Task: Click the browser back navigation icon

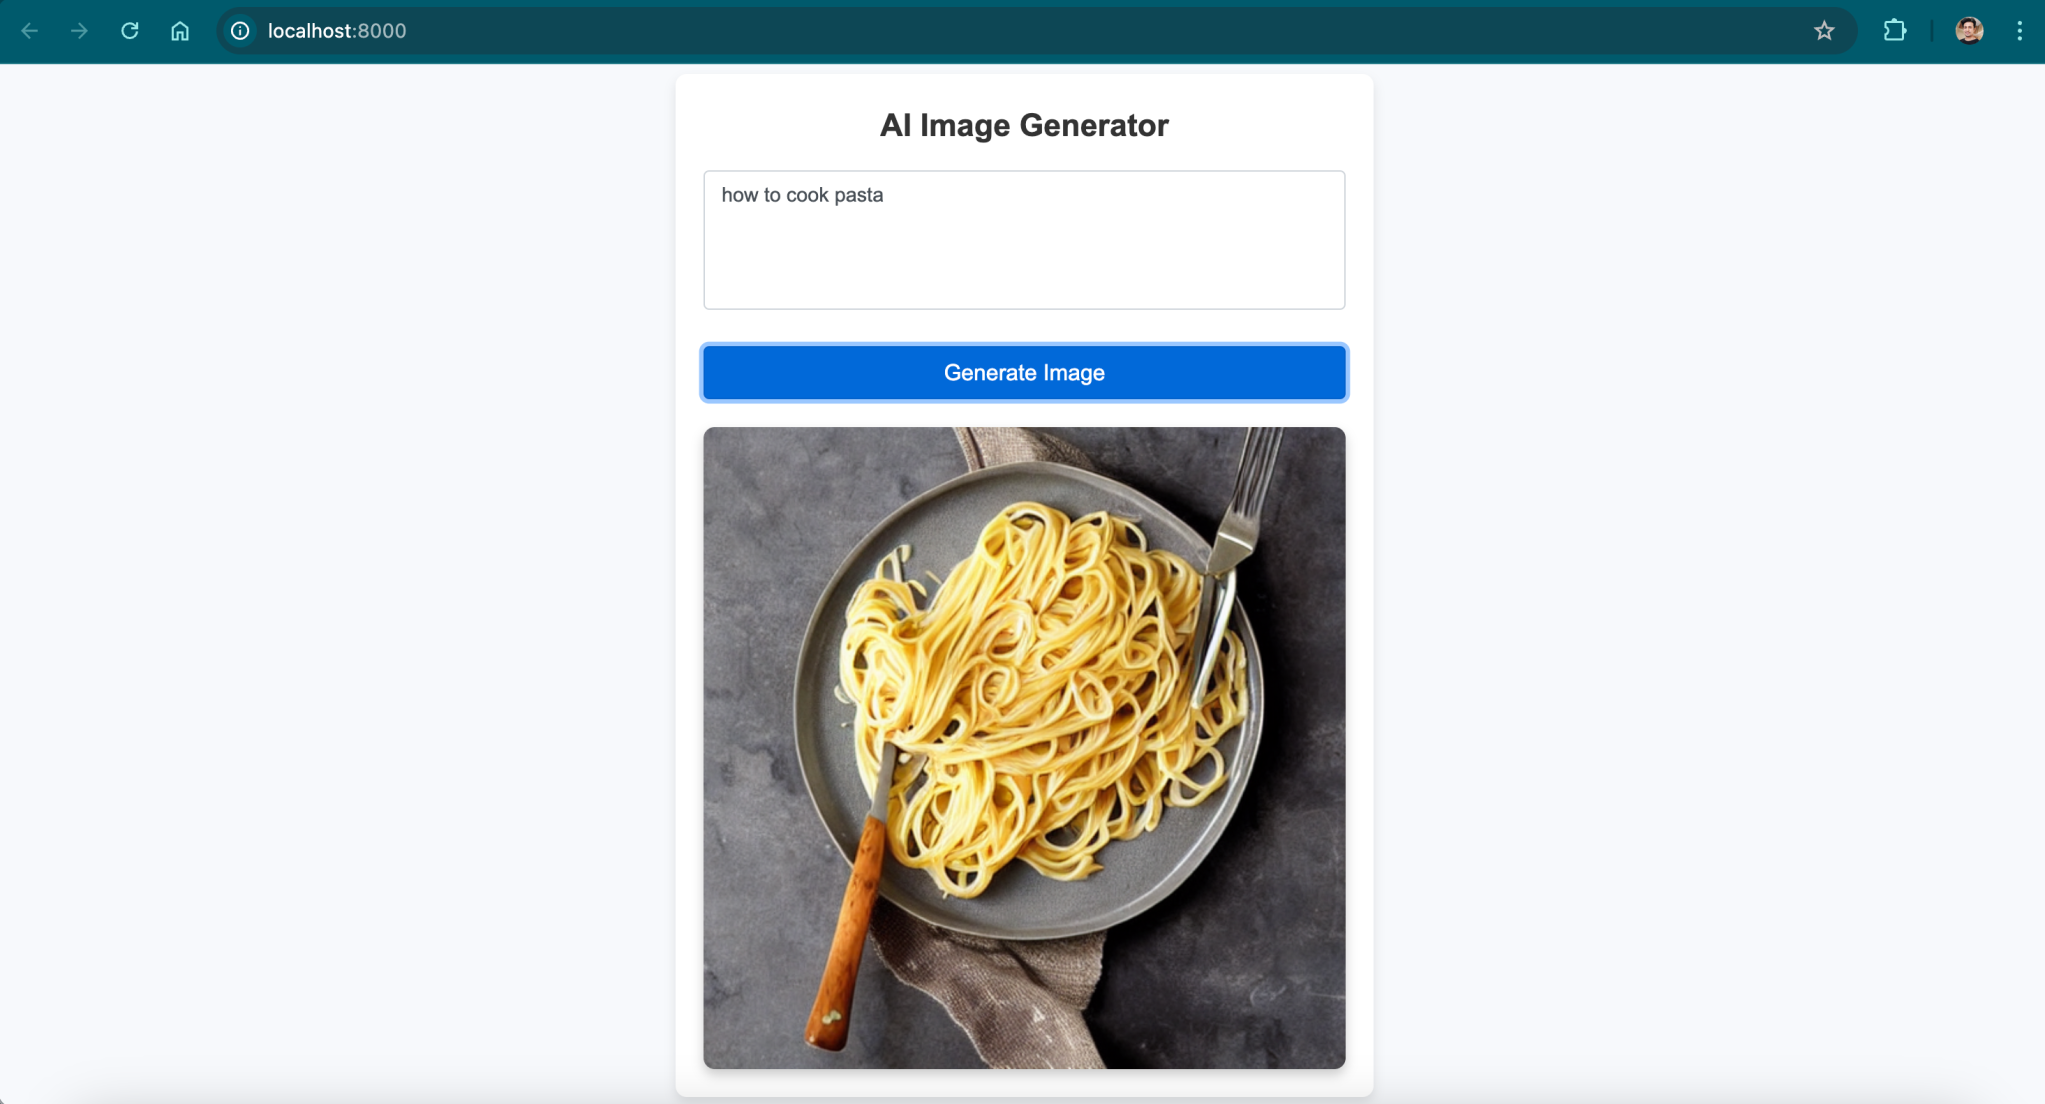Action: pos(29,30)
